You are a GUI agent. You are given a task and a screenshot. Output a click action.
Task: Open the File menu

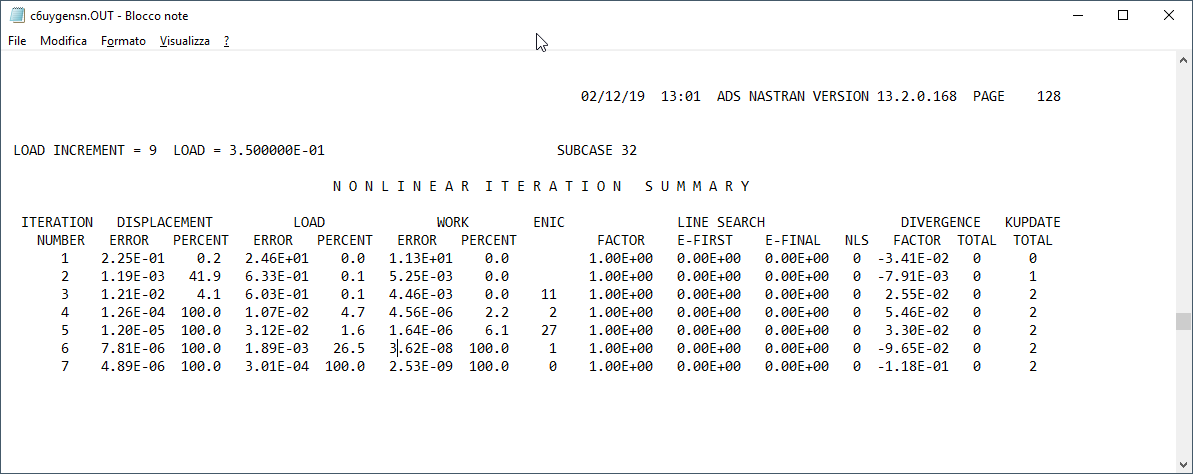[17, 41]
